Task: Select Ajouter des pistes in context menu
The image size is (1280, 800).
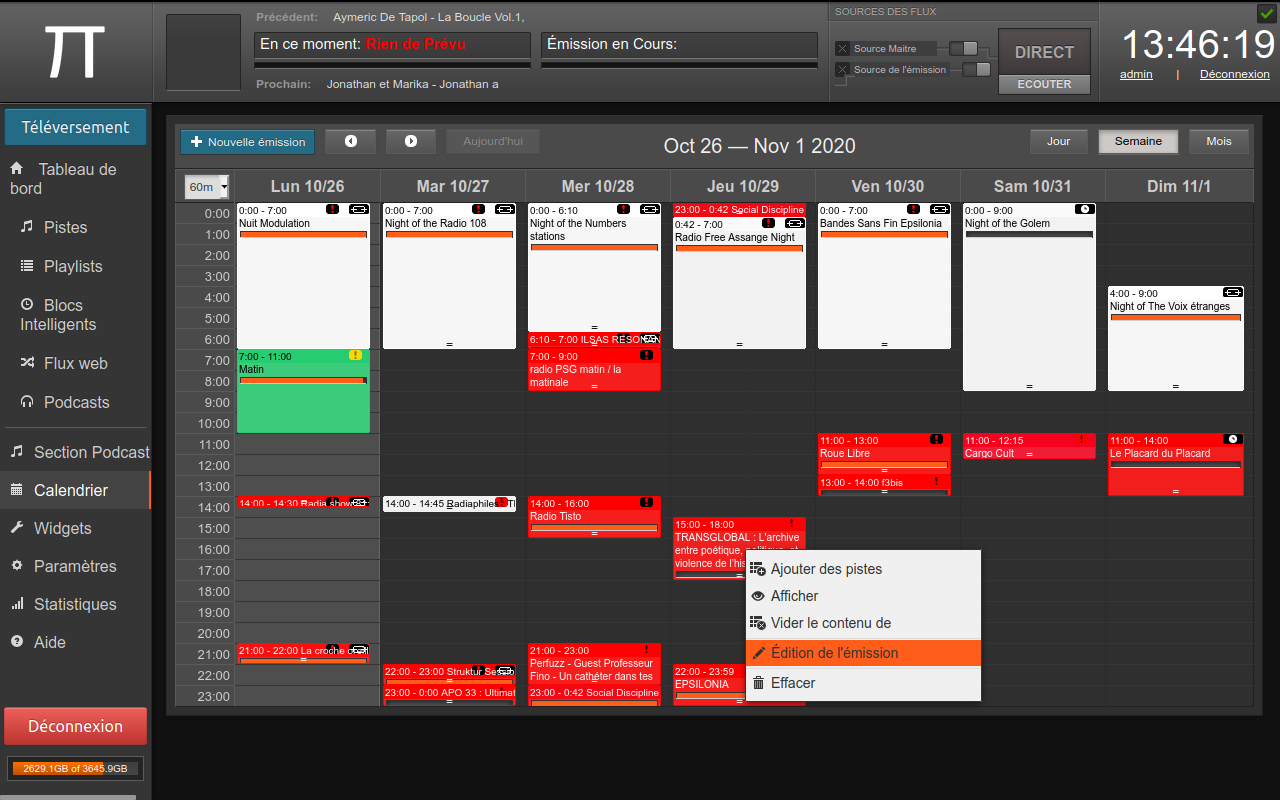Action: (826, 569)
